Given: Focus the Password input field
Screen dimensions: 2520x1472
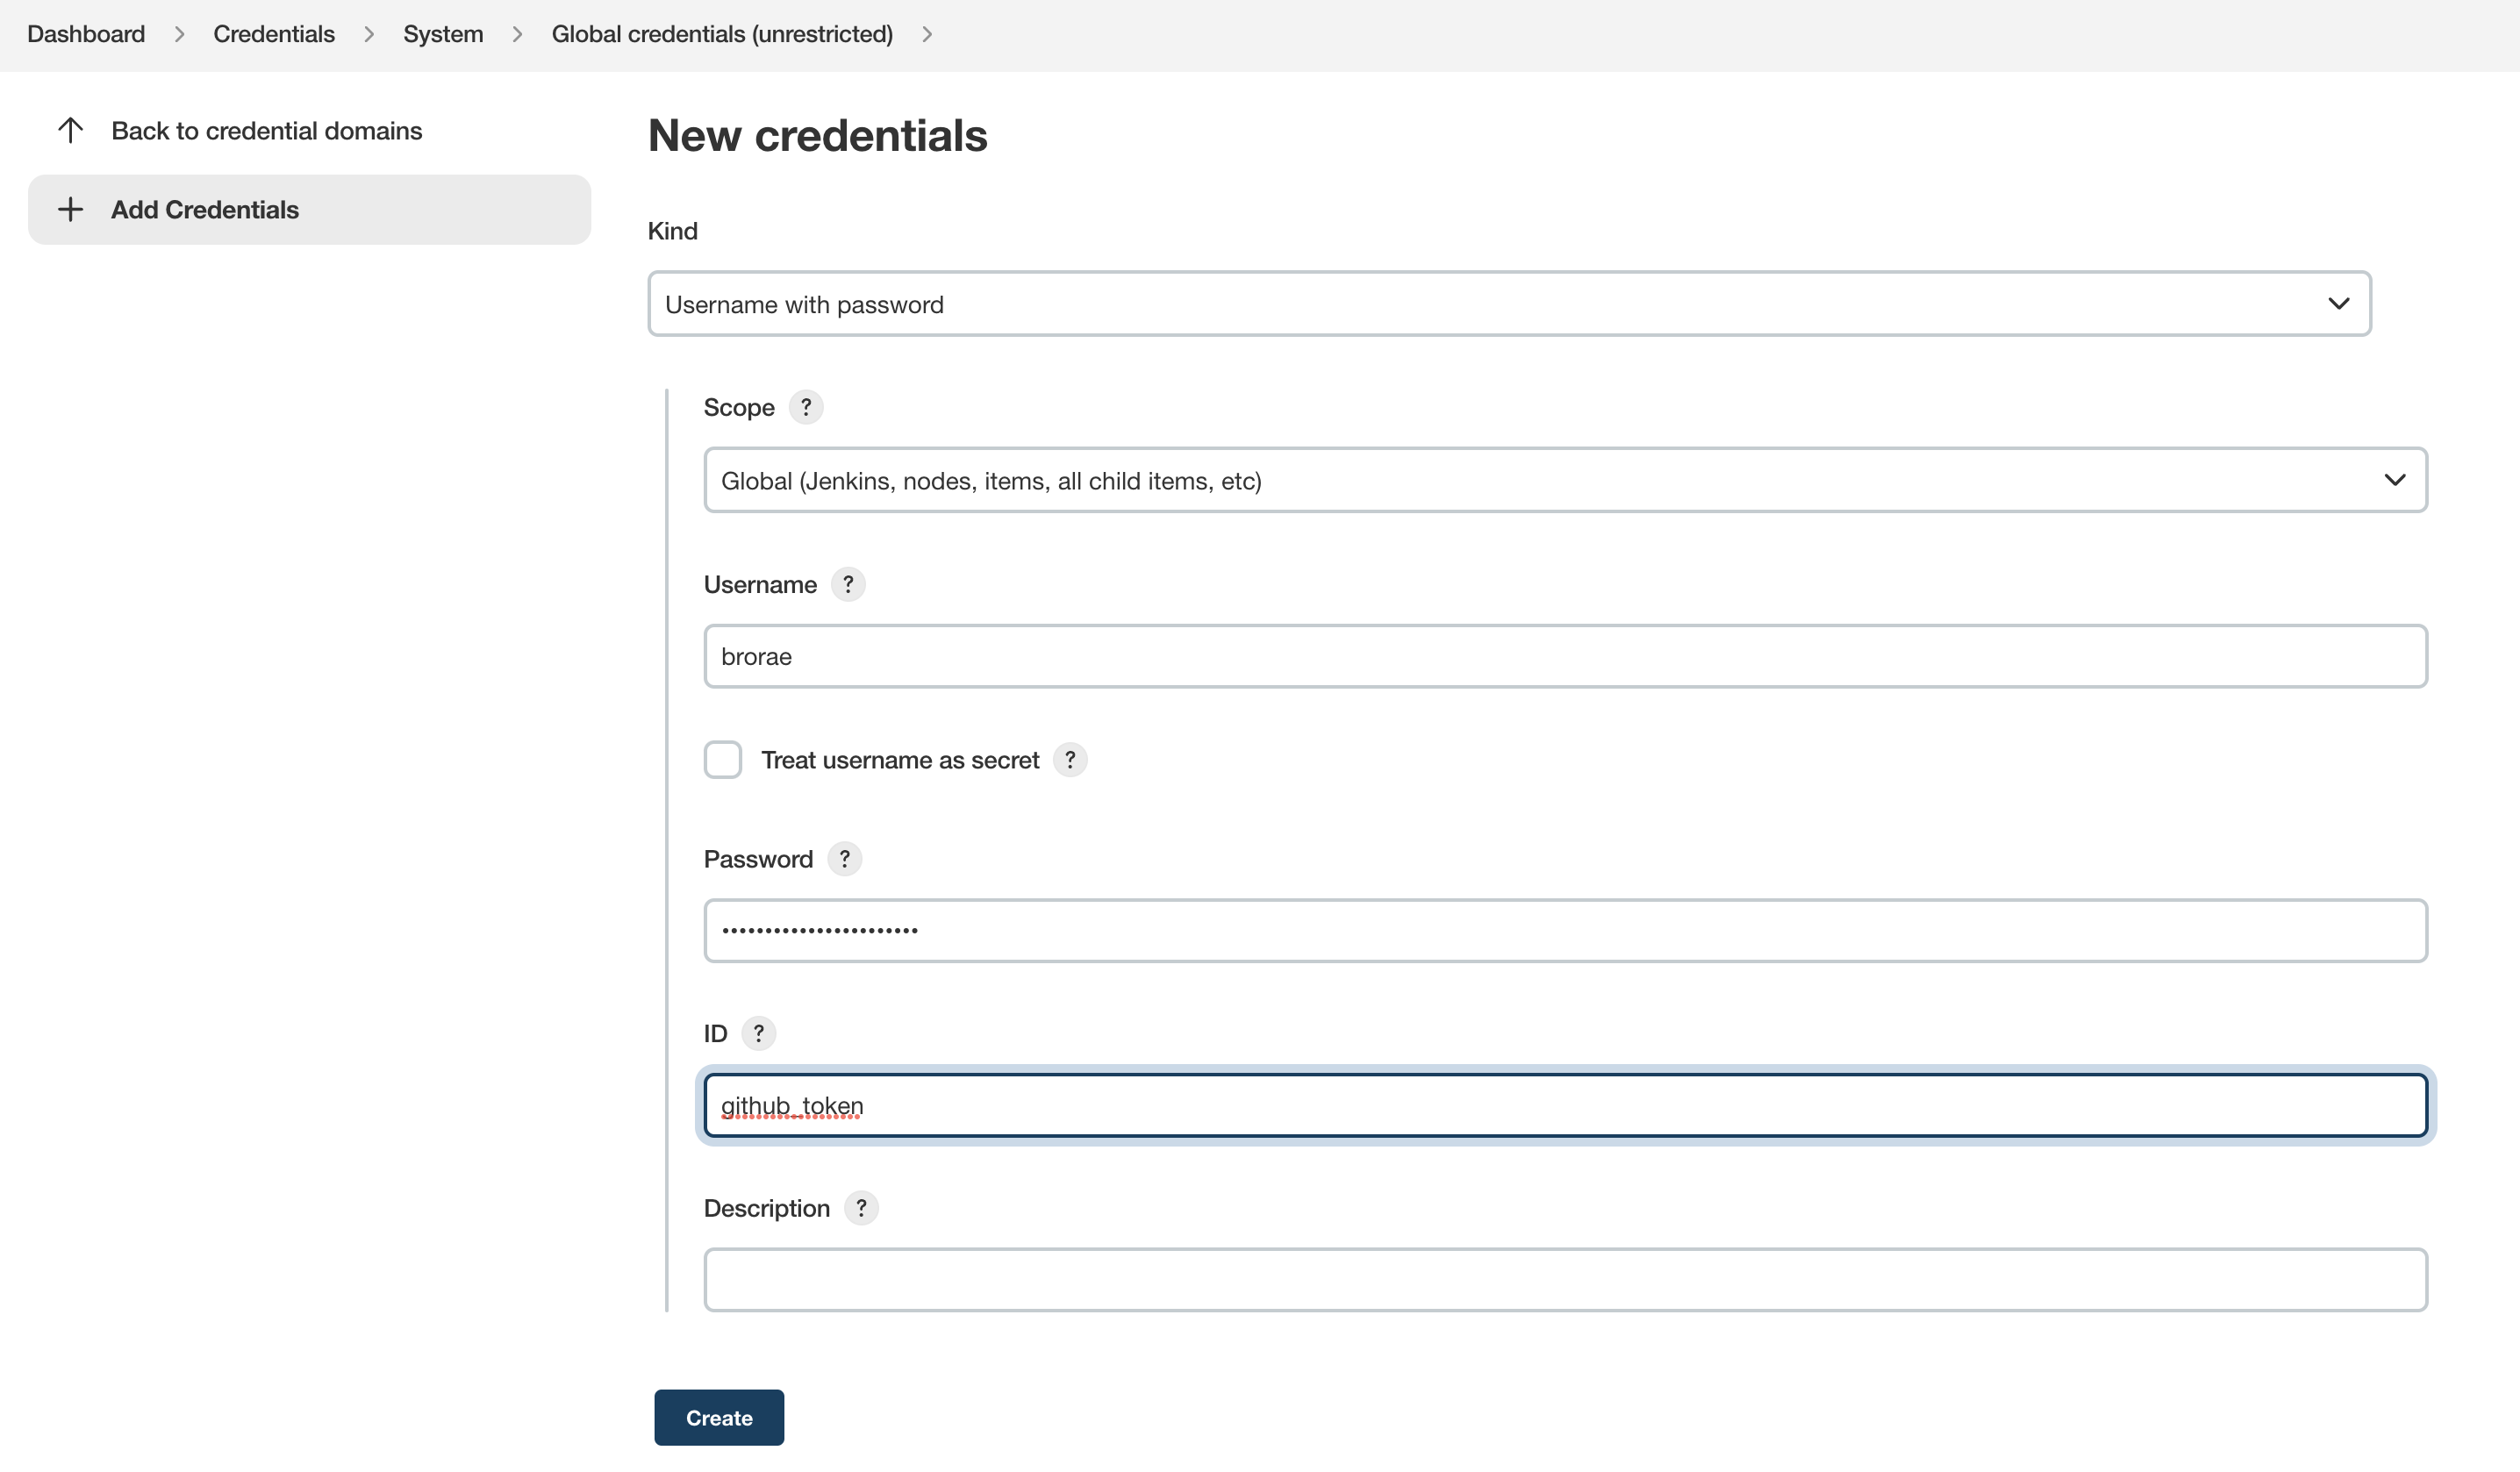Looking at the screenshot, I should tap(1564, 930).
